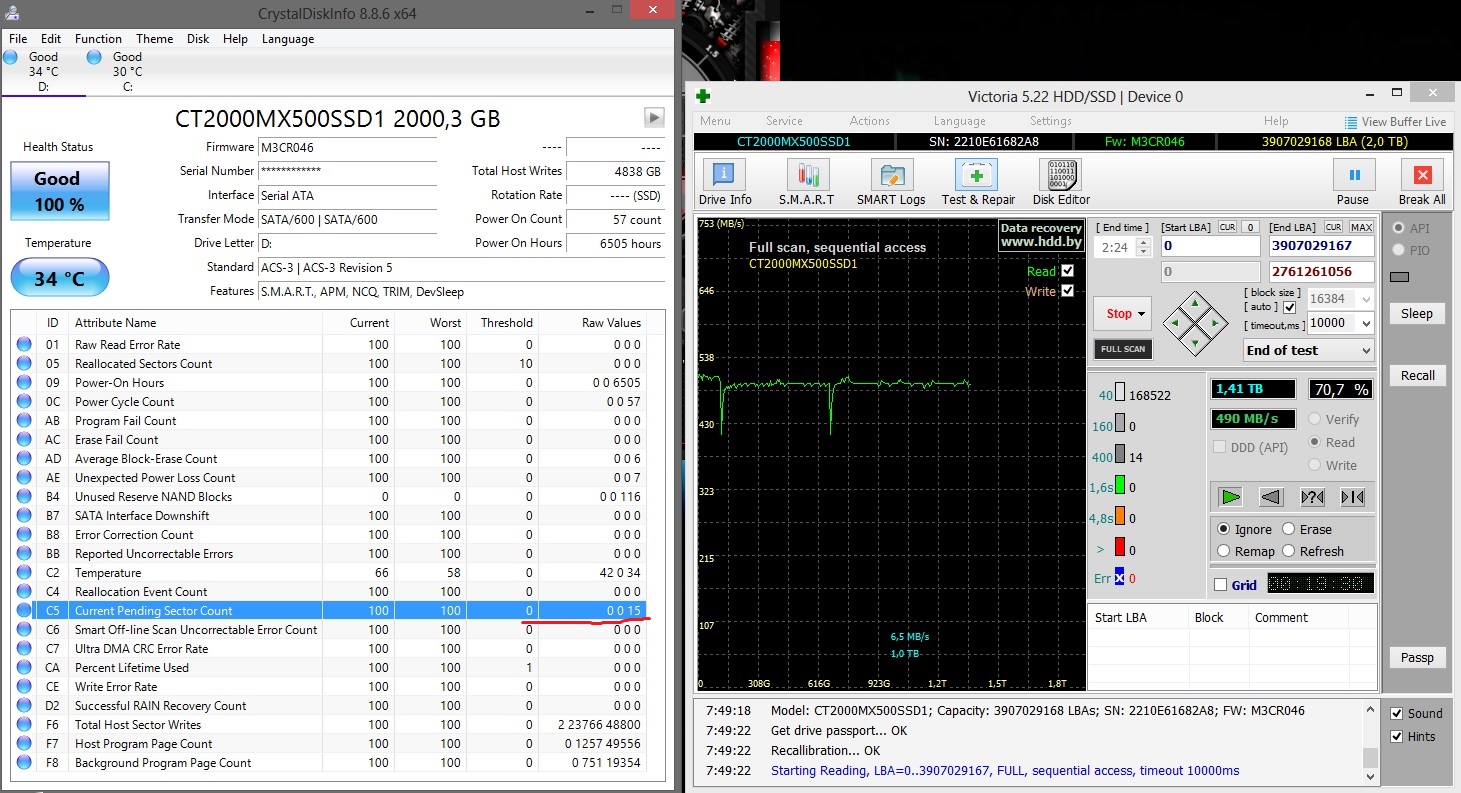1461x793 pixels.
Task: Click the butterfly scan mode button
Action: (1352, 497)
